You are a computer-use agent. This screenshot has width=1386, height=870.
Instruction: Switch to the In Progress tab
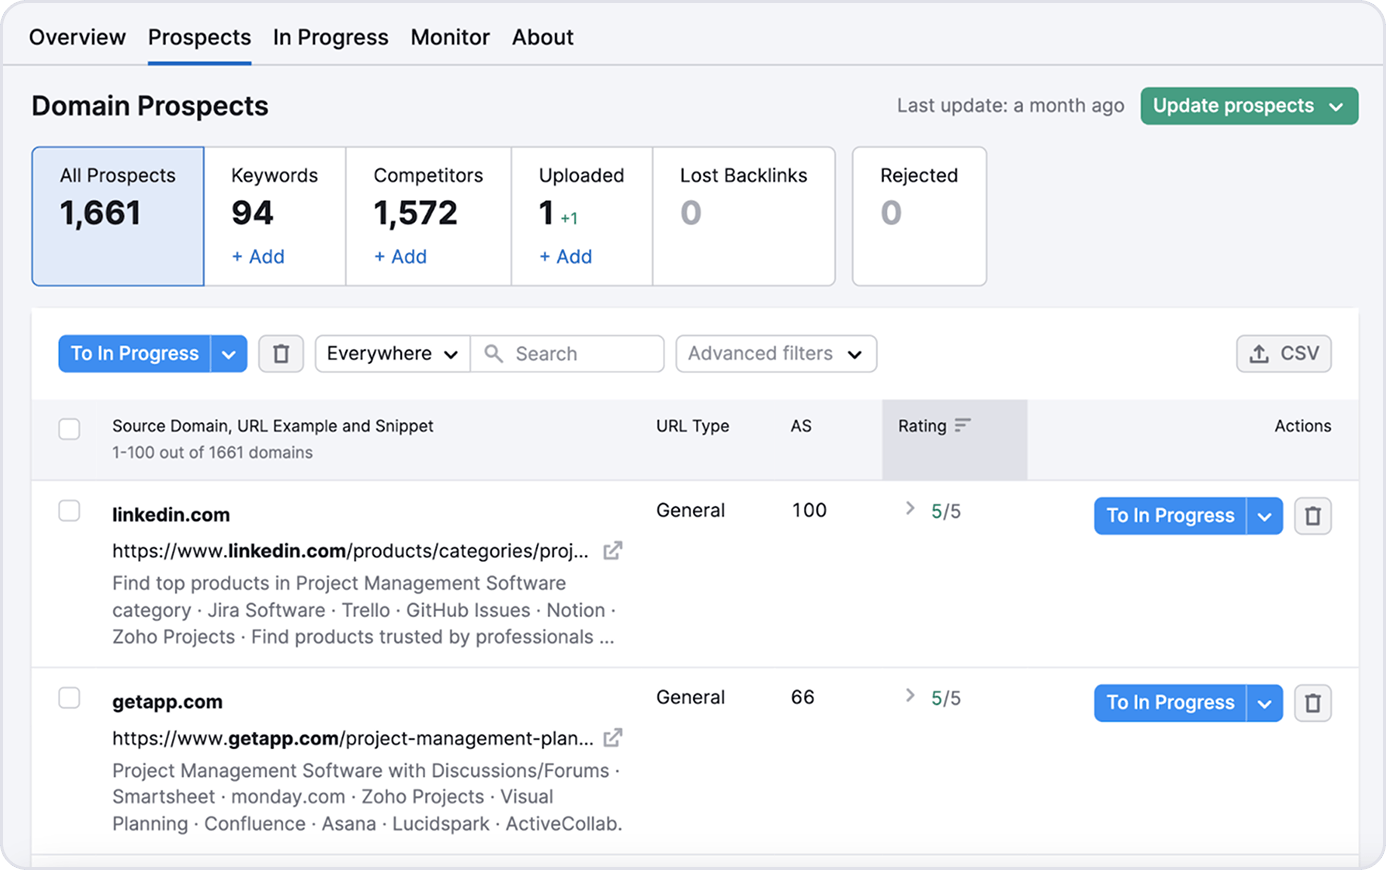331,37
